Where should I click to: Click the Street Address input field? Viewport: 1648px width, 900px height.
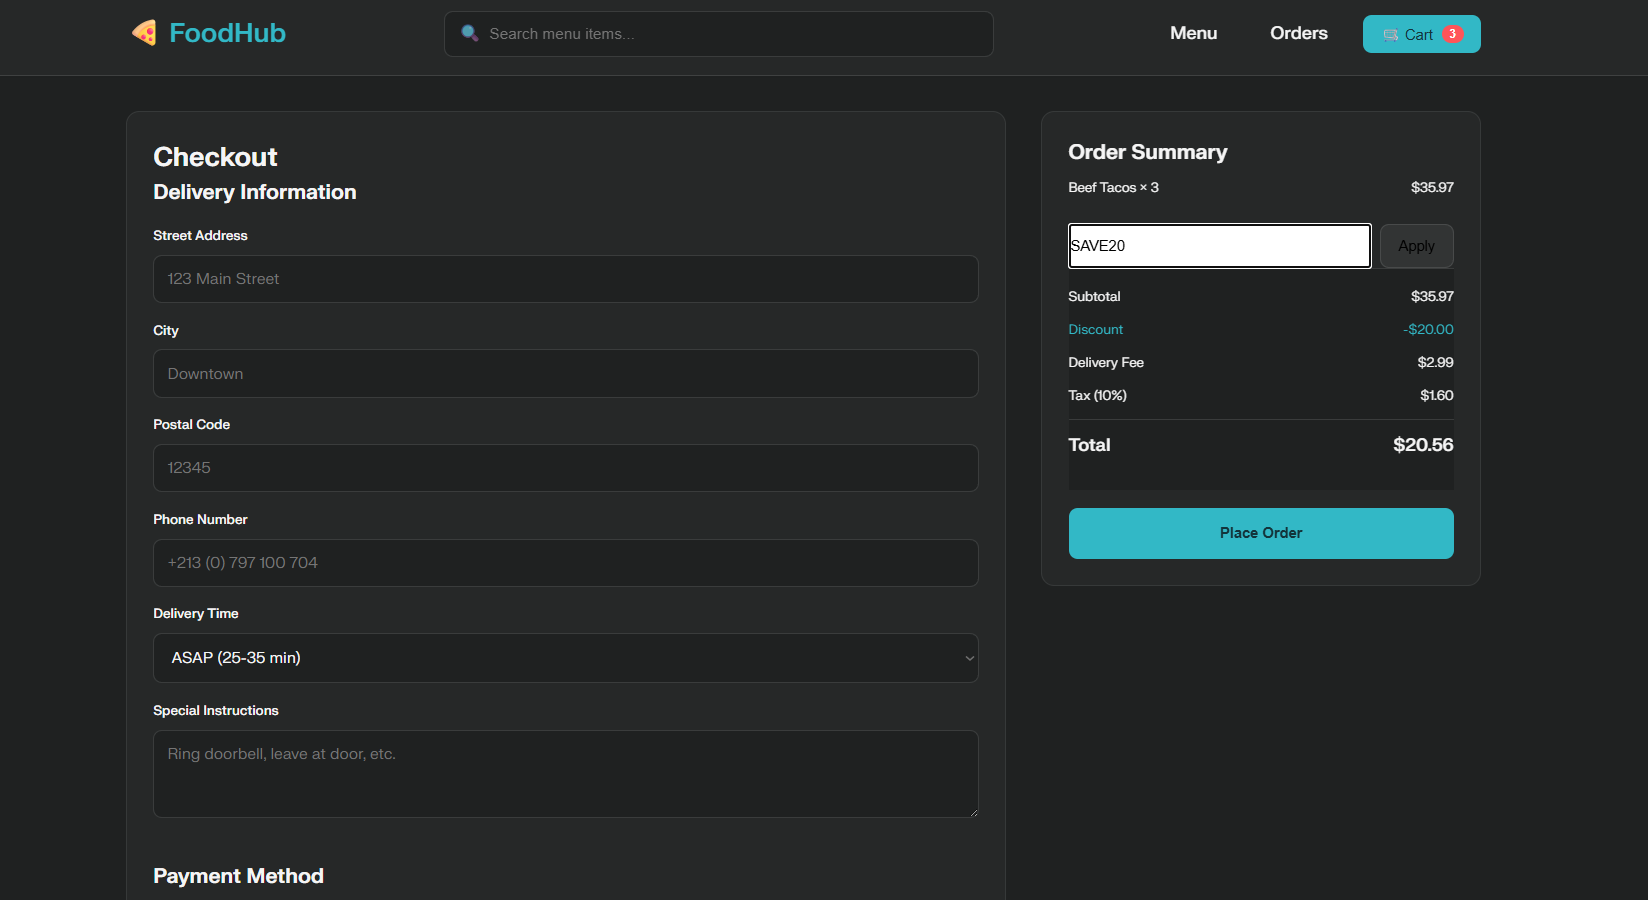565,279
